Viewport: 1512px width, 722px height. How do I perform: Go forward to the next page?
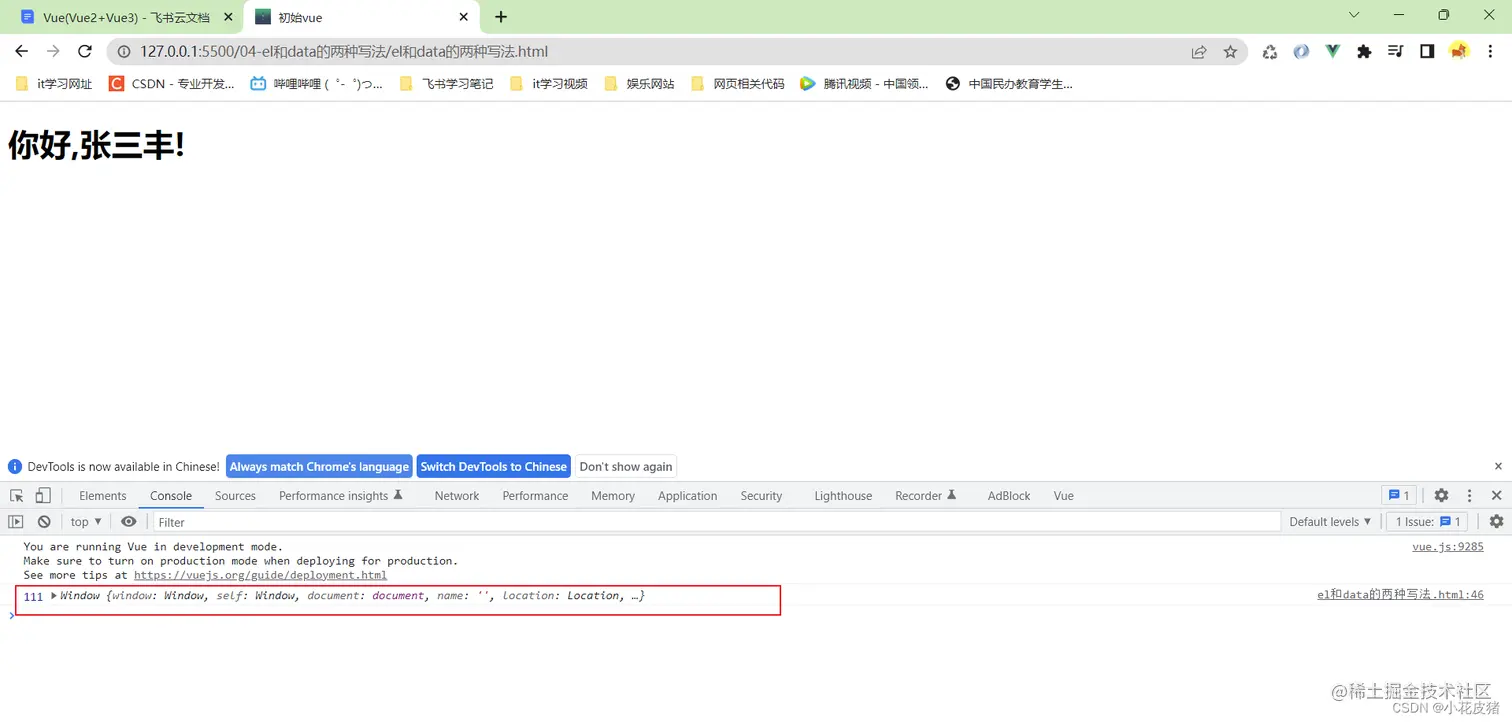[x=53, y=52]
